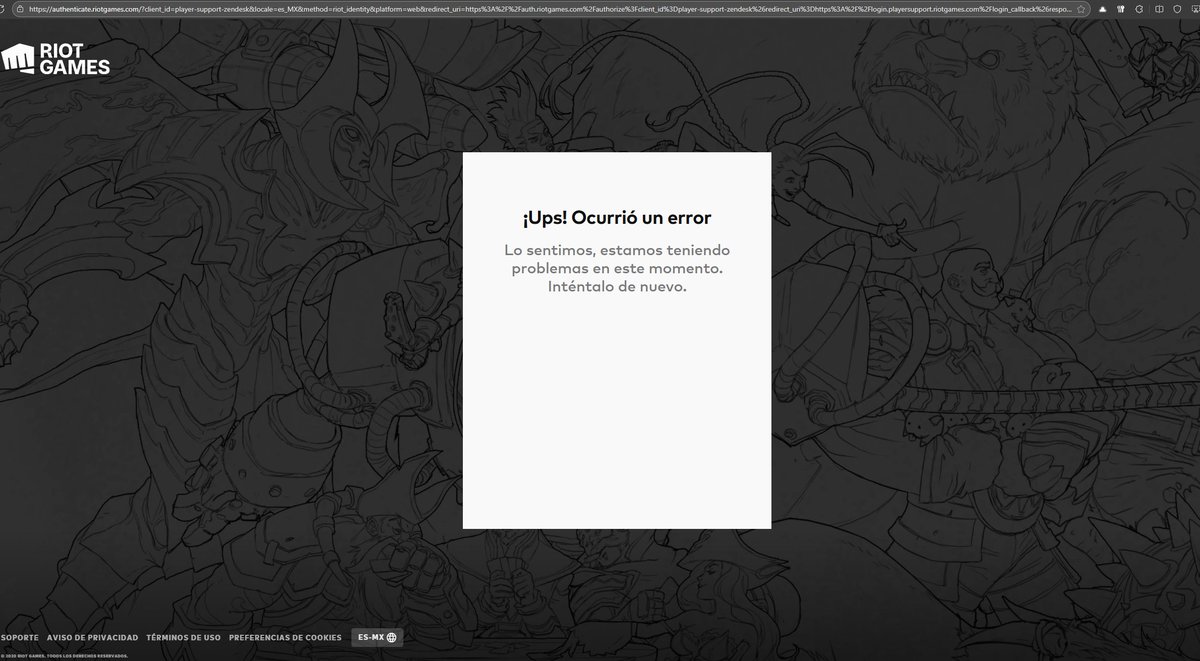The image size is (1200, 661).
Task: Open PREFERENCIAS DE COOKIES in the footer
Action: tap(285, 637)
